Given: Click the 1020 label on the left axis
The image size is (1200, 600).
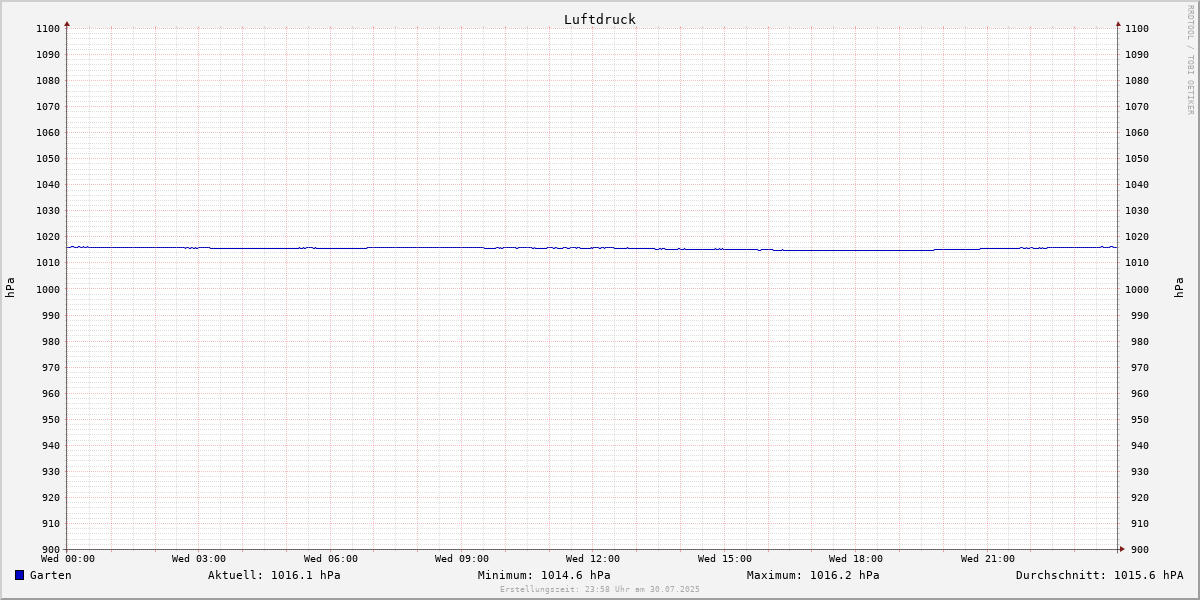Looking at the screenshot, I should point(48,237).
